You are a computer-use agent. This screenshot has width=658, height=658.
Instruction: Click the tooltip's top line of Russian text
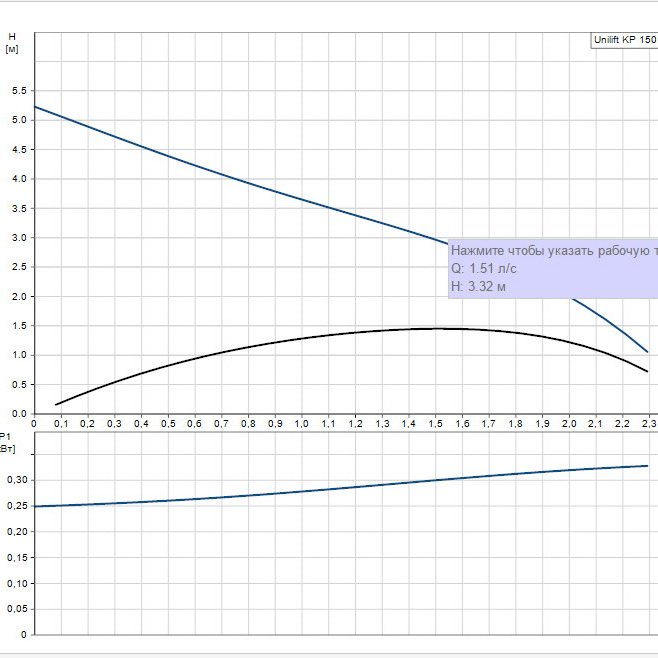554,250
